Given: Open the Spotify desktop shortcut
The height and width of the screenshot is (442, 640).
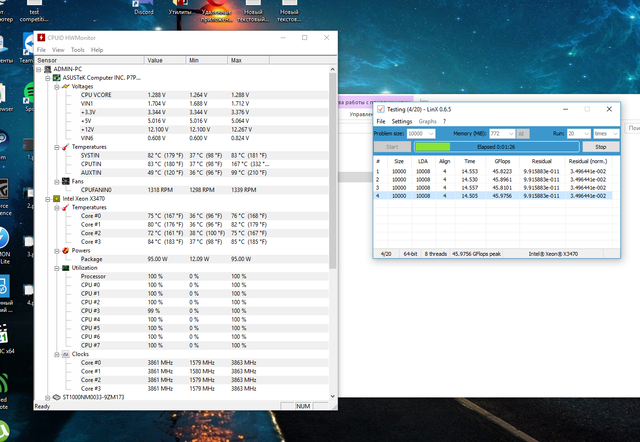Looking at the screenshot, I should tap(29, 97).
